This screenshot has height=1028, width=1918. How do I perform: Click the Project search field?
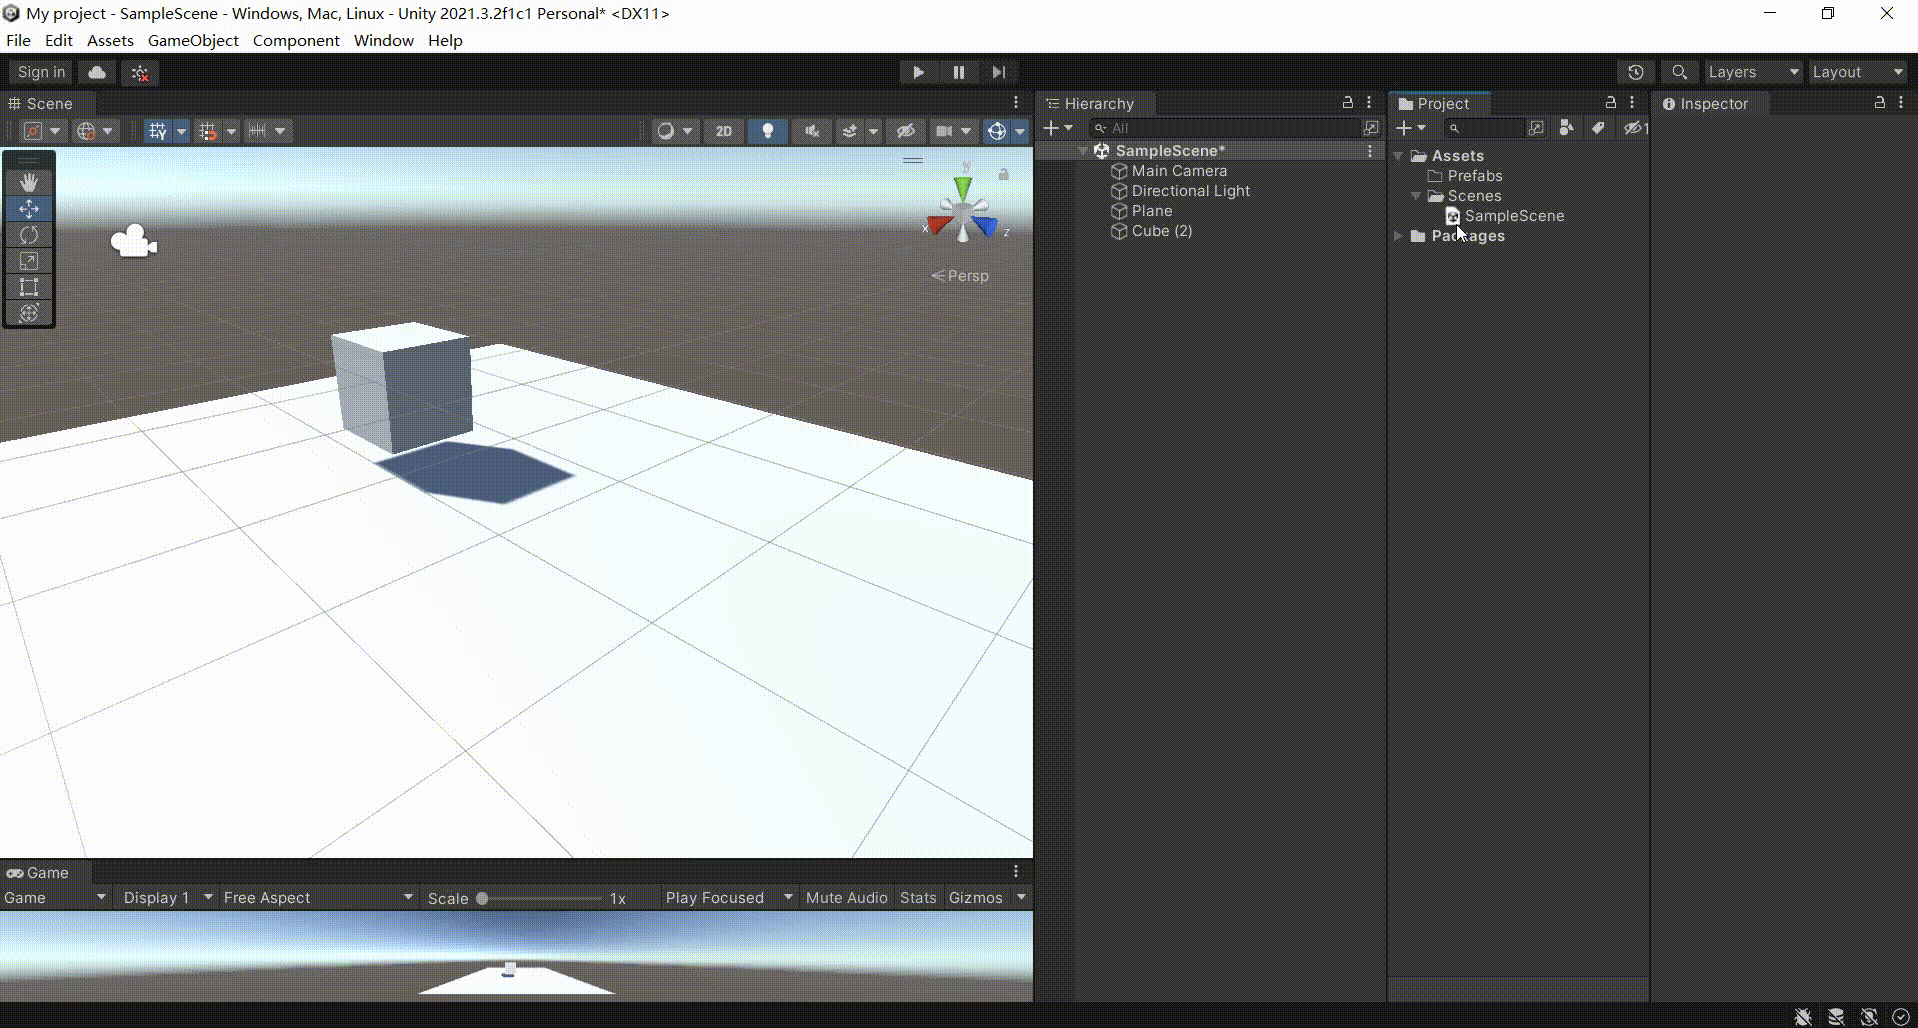[1484, 128]
